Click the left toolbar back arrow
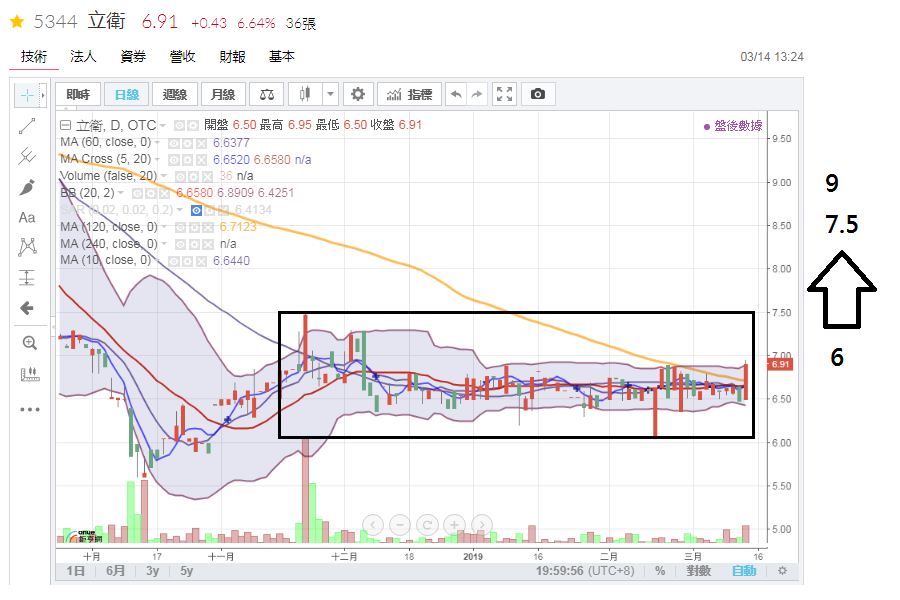900x600 pixels. (27, 308)
